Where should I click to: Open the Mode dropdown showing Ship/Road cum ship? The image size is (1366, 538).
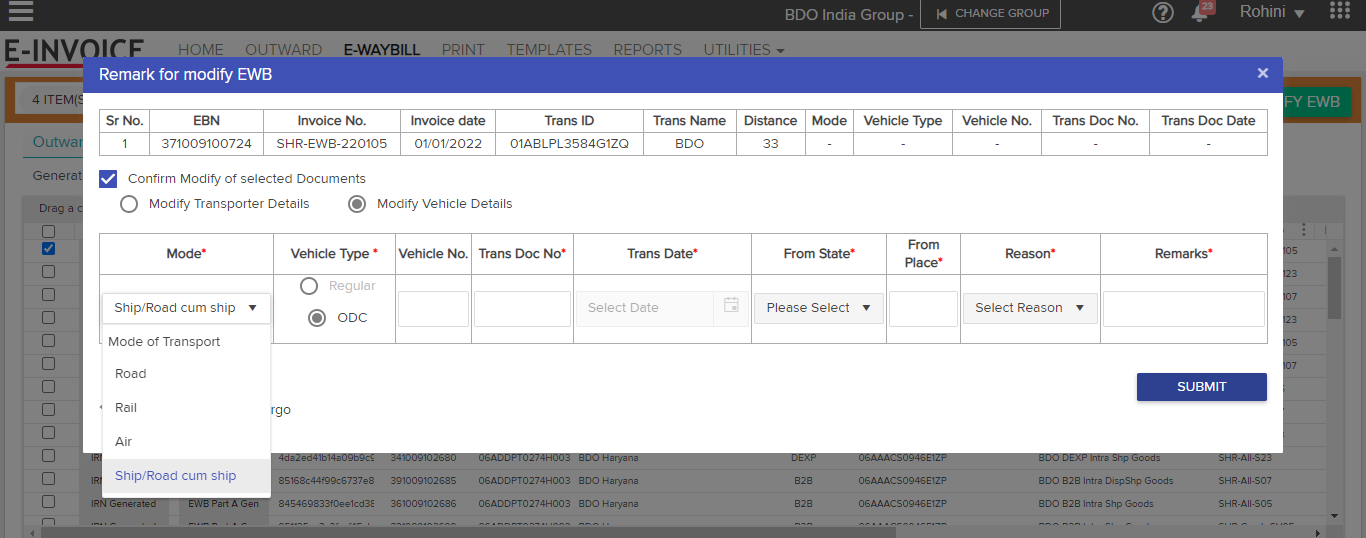(x=186, y=308)
